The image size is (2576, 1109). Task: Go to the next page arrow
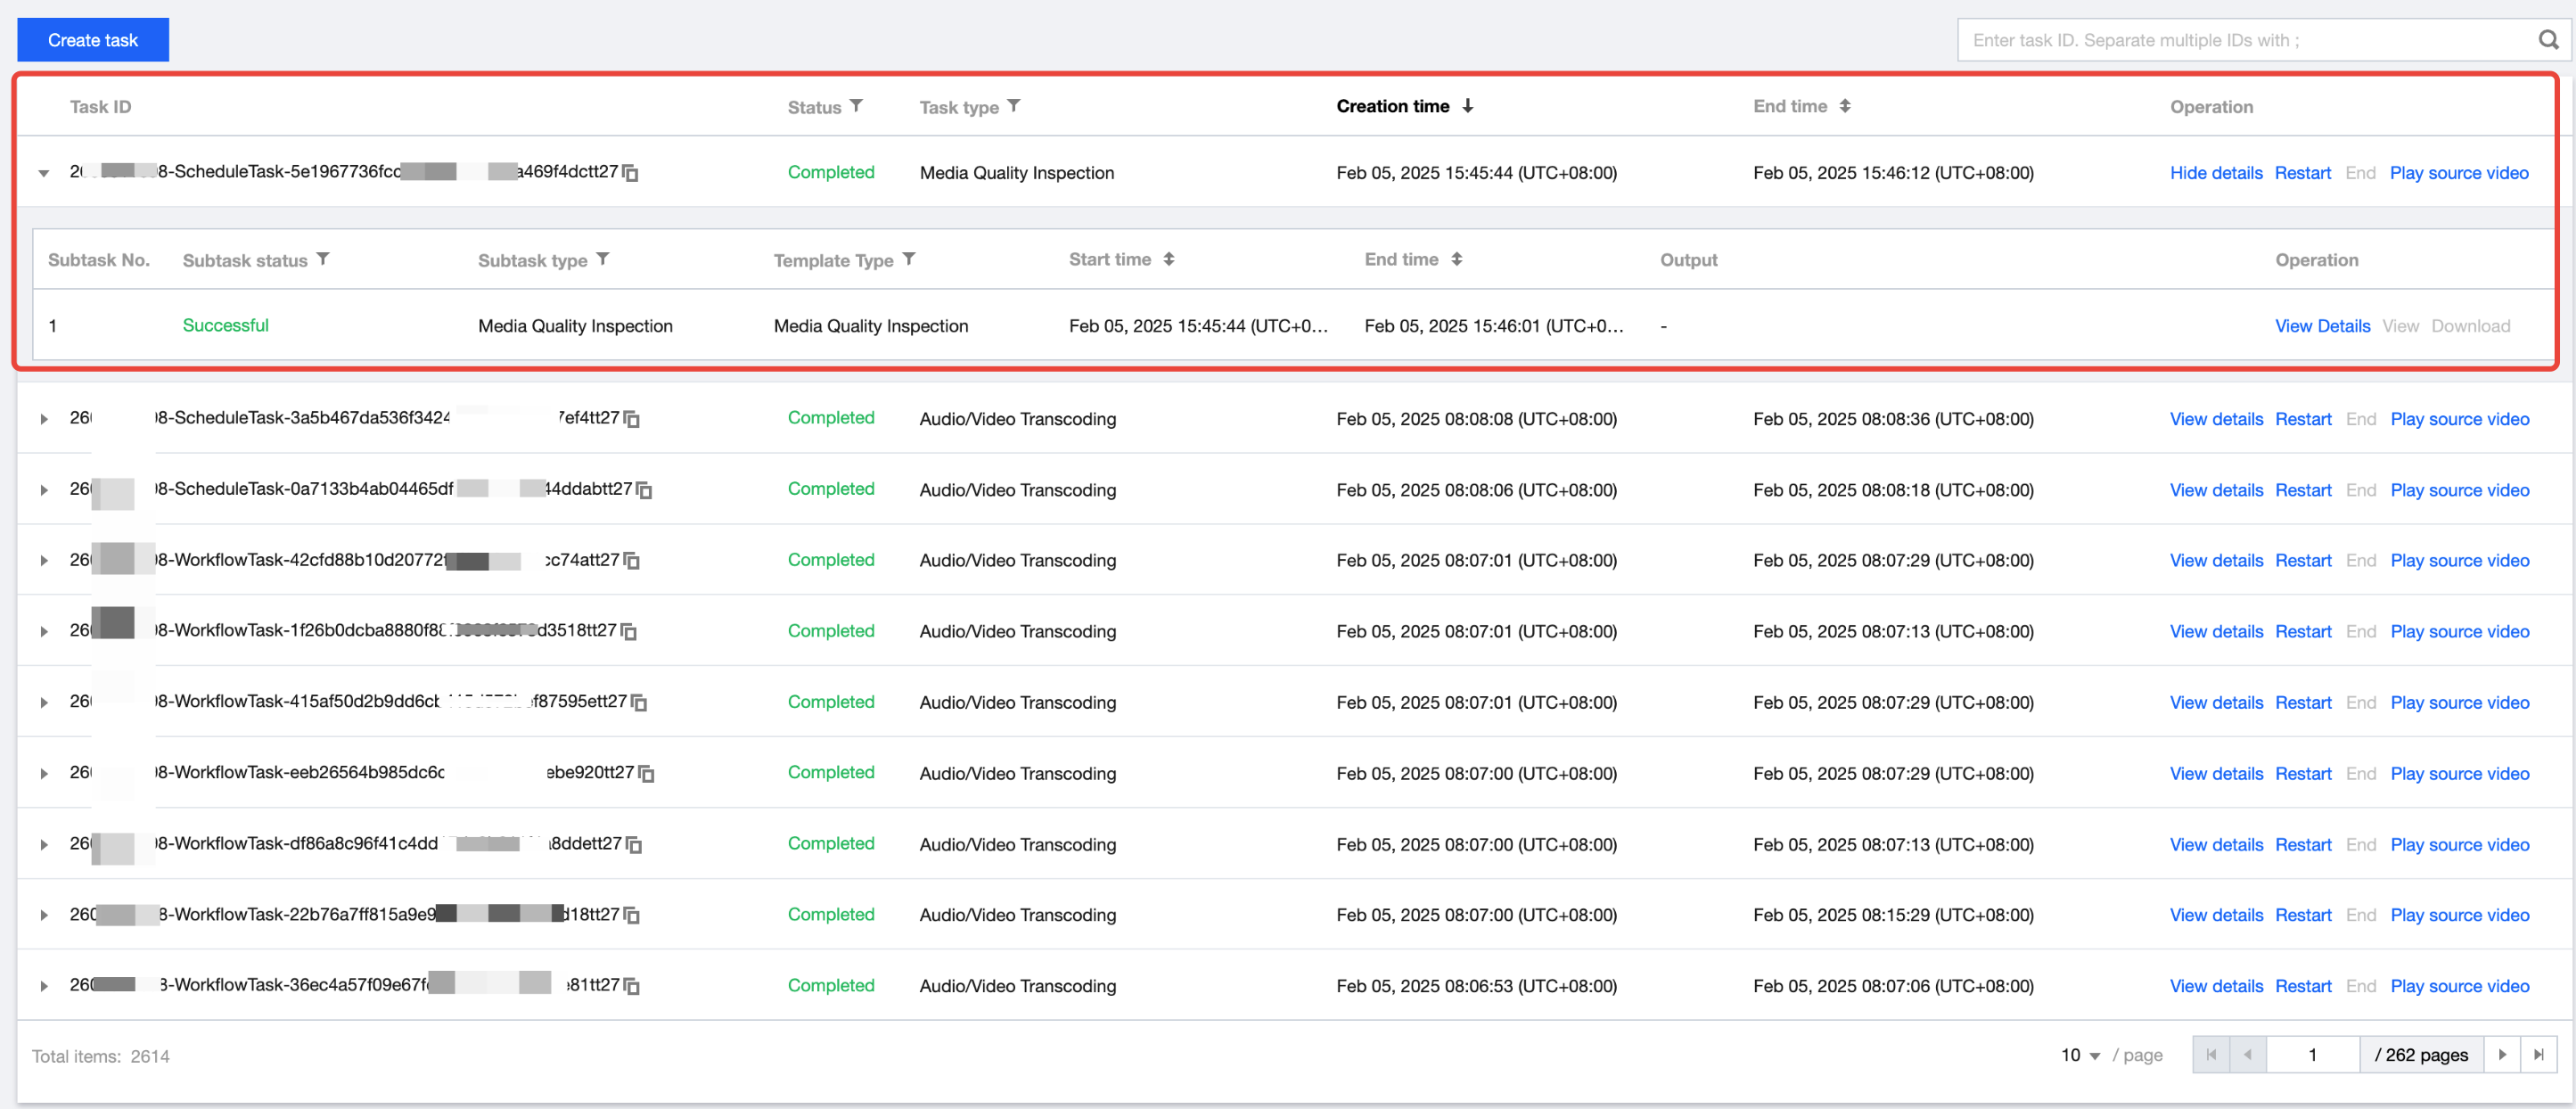pyautogui.click(x=2502, y=1055)
